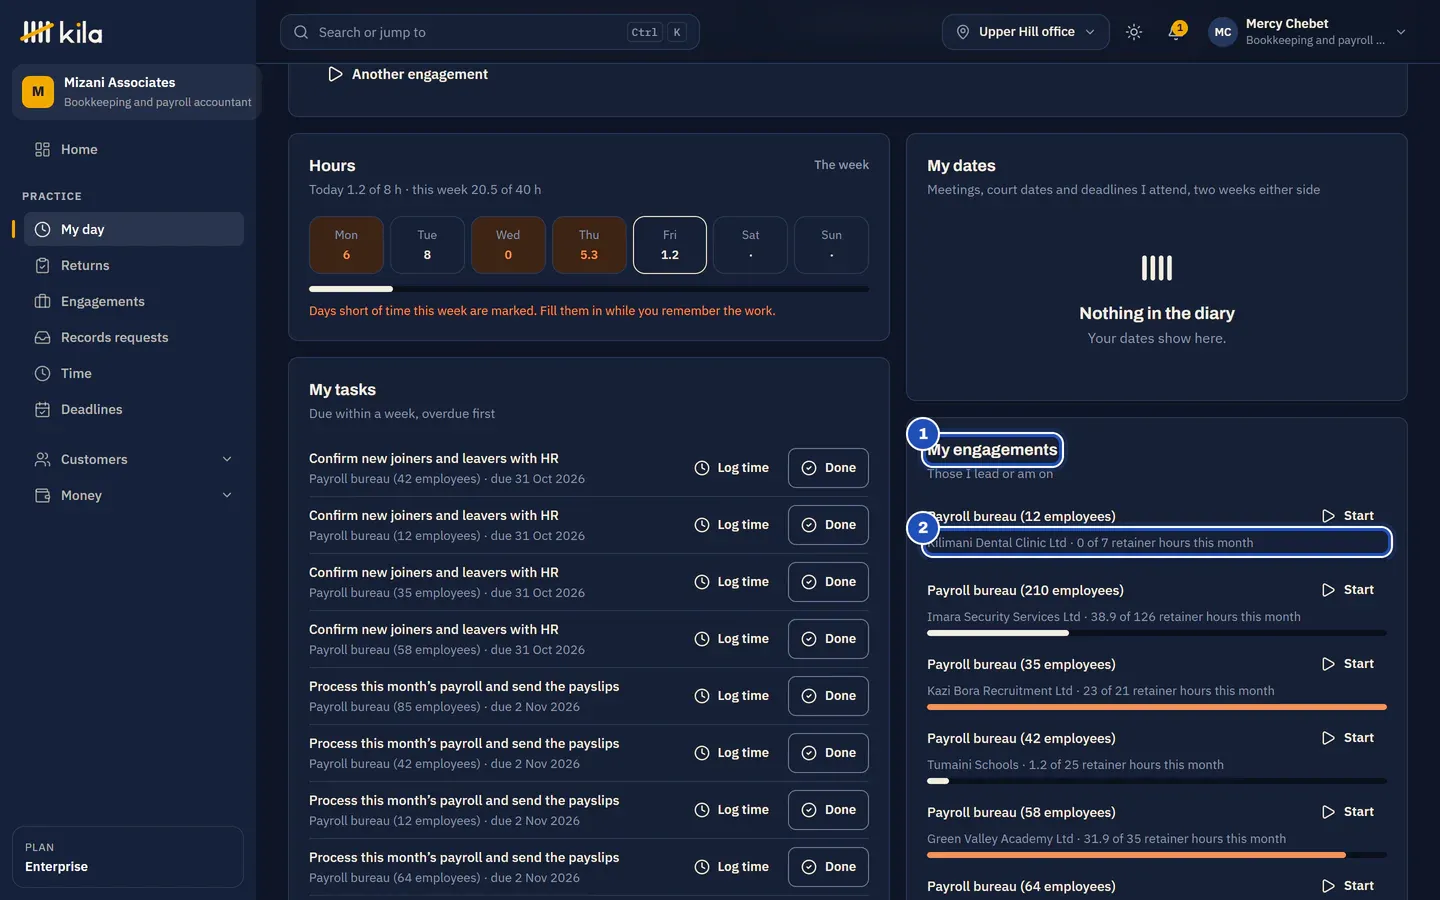This screenshot has height=900, width=1440.
Task: Select Thu in the Hours week
Action: click(589, 245)
